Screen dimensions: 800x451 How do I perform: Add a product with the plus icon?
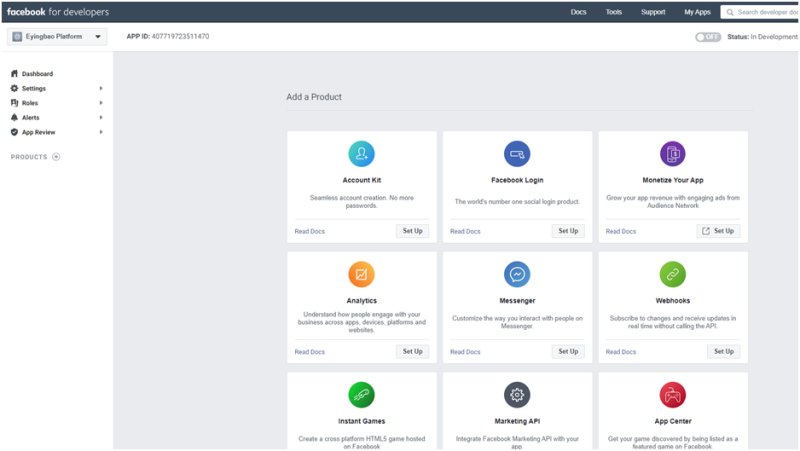pyautogui.click(x=56, y=157)
